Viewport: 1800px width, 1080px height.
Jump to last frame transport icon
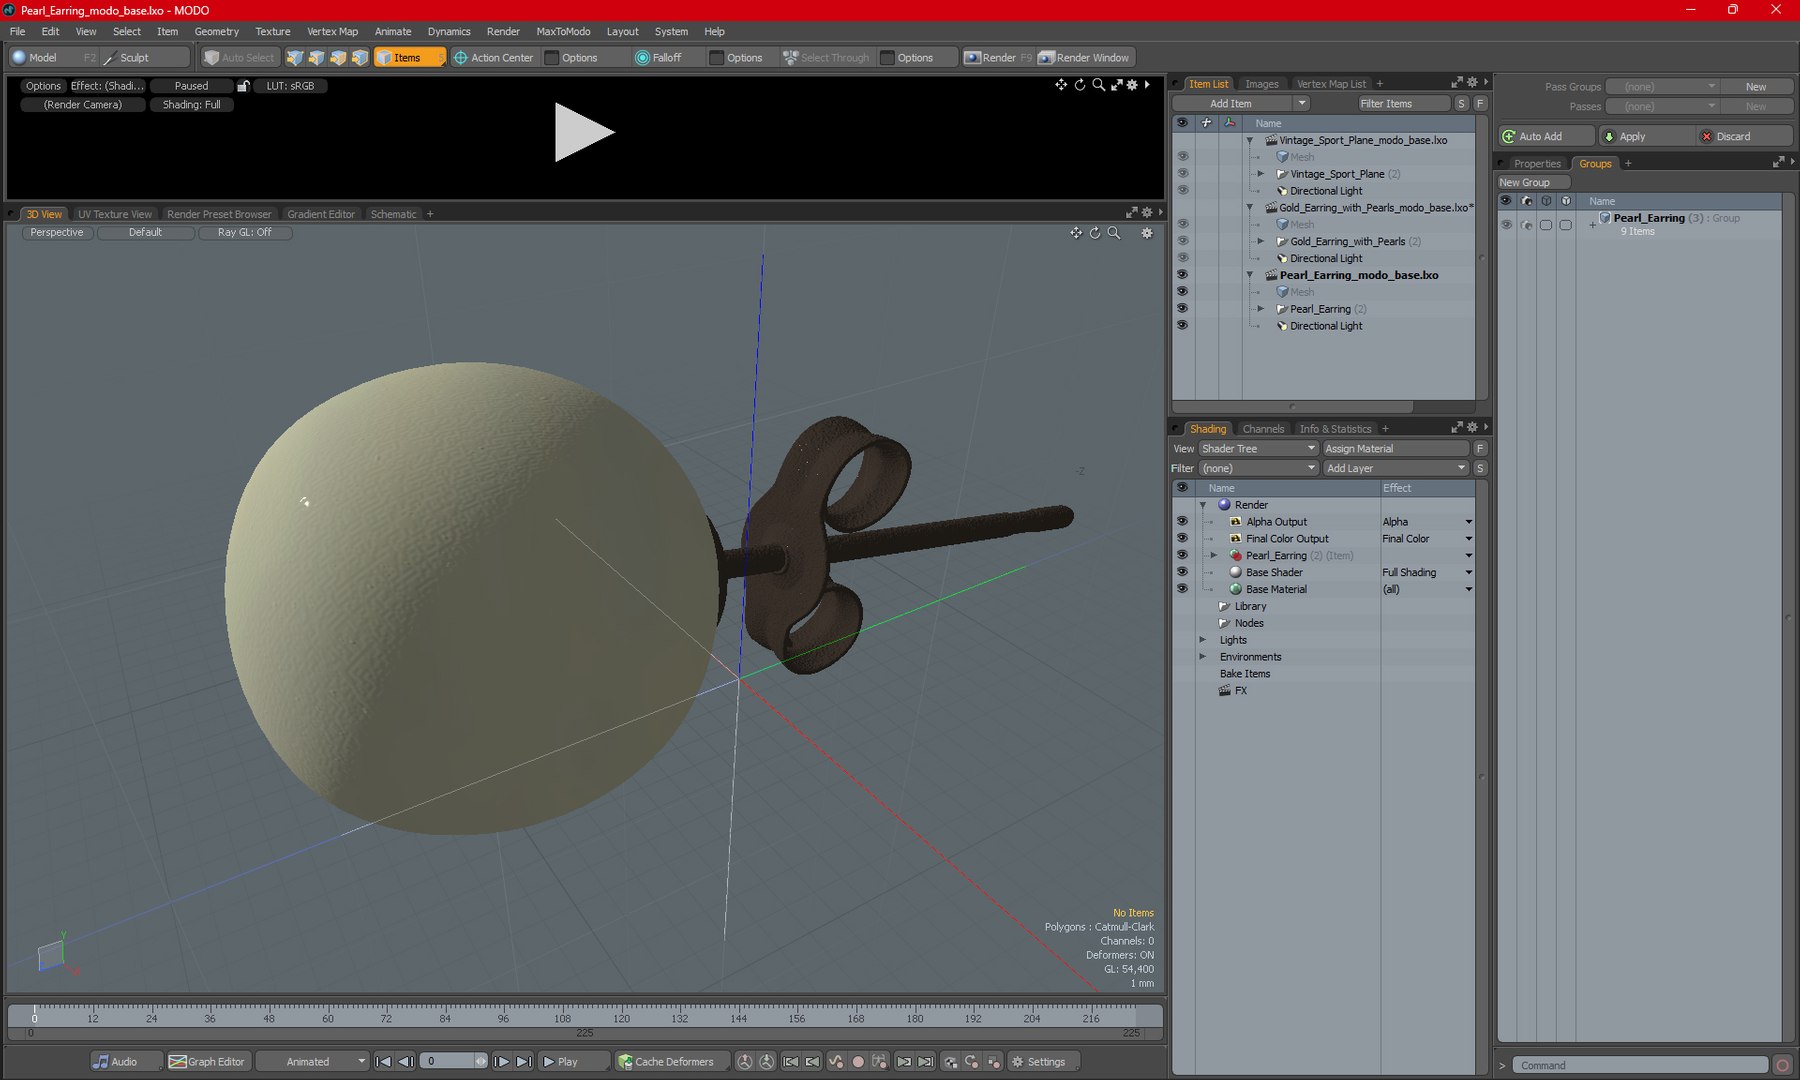524,1062
